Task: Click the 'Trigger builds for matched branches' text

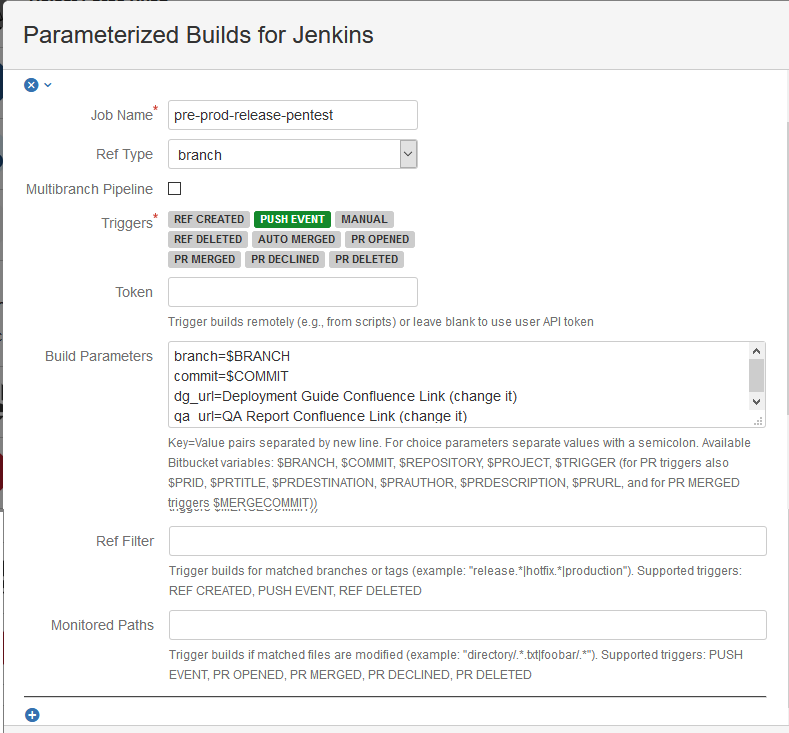Action: [455, 581]
